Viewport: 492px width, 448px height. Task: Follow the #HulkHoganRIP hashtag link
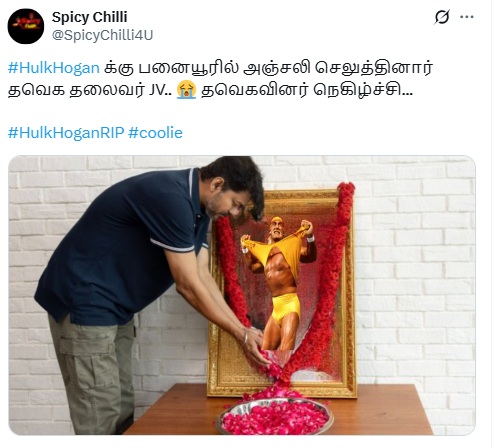click(x=66, y=133)
